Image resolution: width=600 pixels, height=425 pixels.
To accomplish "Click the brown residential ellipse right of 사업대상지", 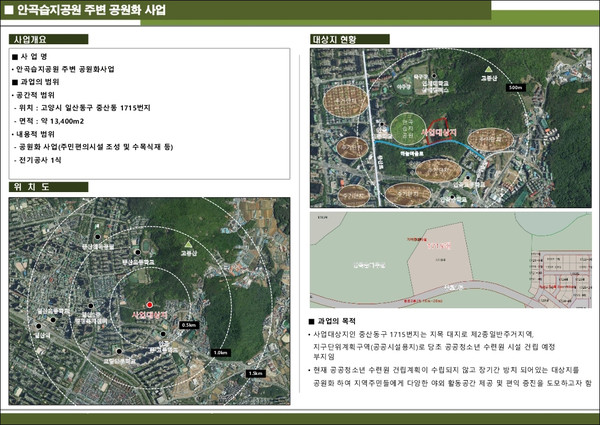I will point(491,139).
